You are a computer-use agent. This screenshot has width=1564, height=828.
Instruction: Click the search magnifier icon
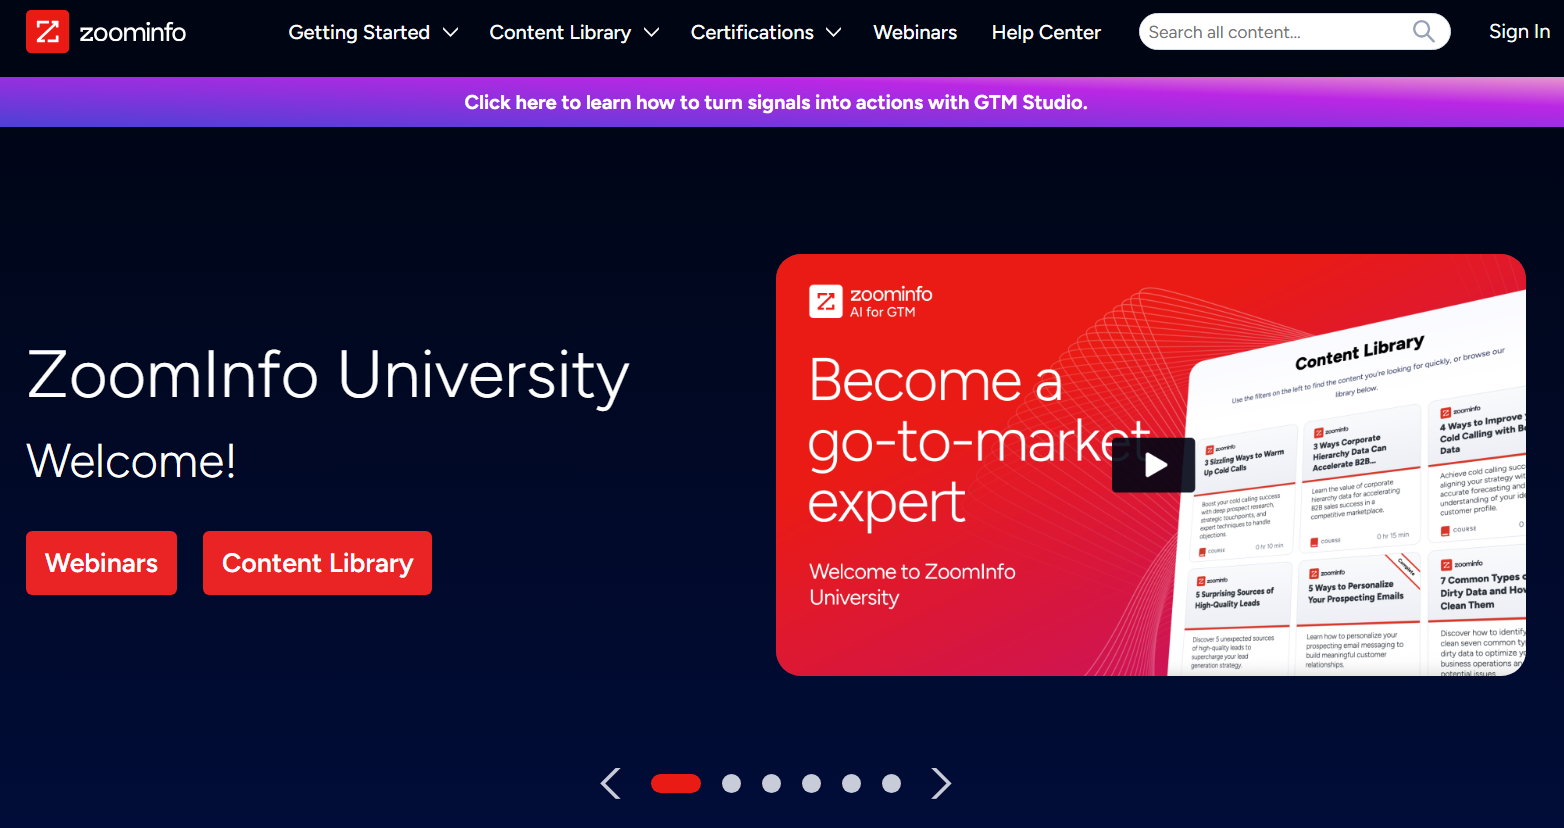(1423, 32)
